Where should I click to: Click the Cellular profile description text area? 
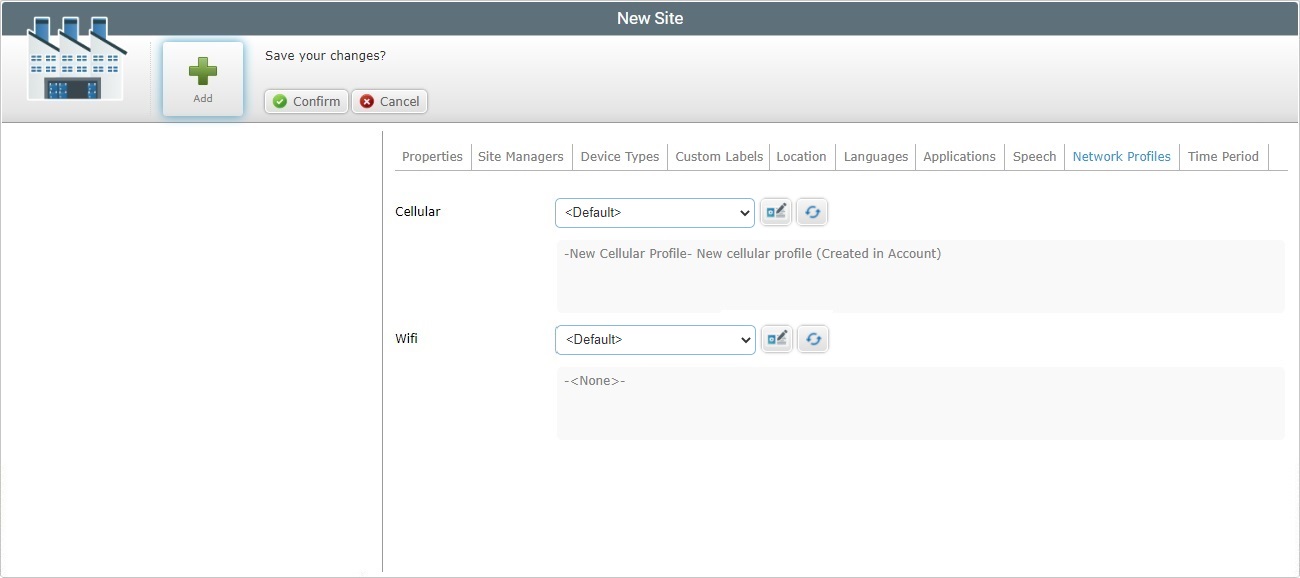click(920, 274)
